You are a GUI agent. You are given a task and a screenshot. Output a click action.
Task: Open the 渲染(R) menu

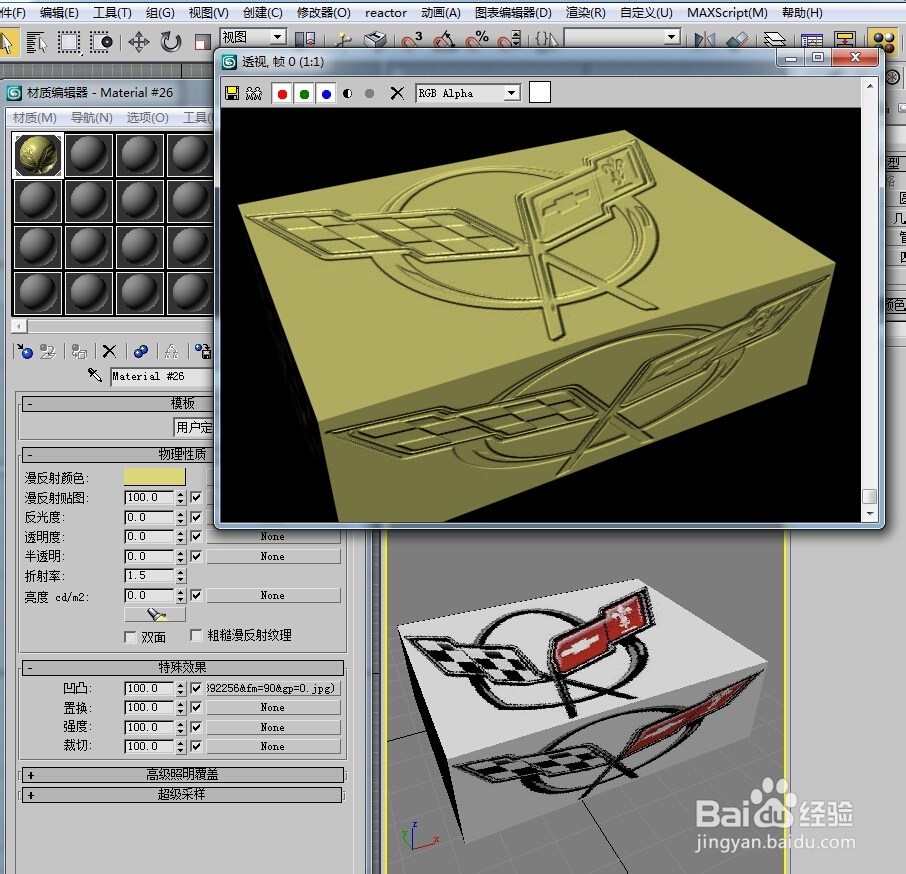585,12
